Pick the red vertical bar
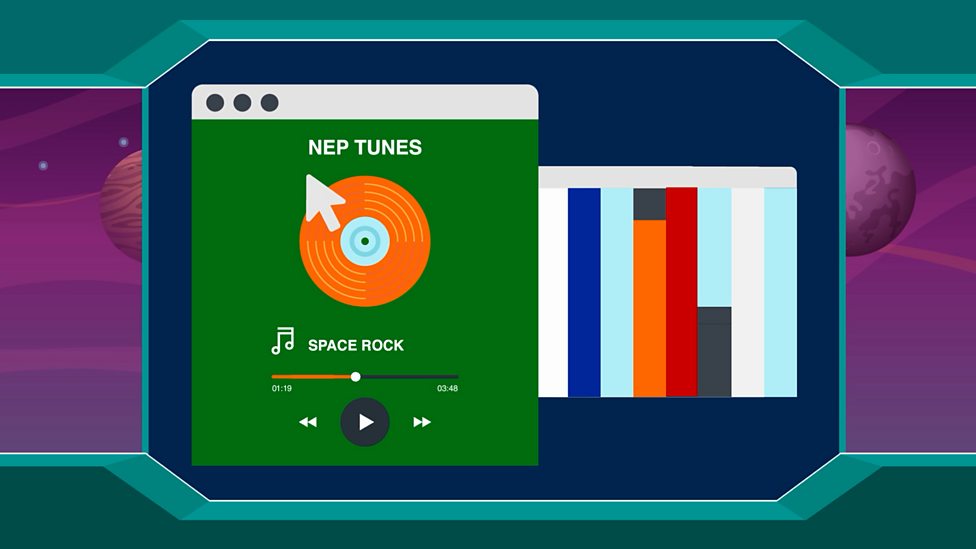The width and height of the screenshot is (976, 549). point(681,292)
